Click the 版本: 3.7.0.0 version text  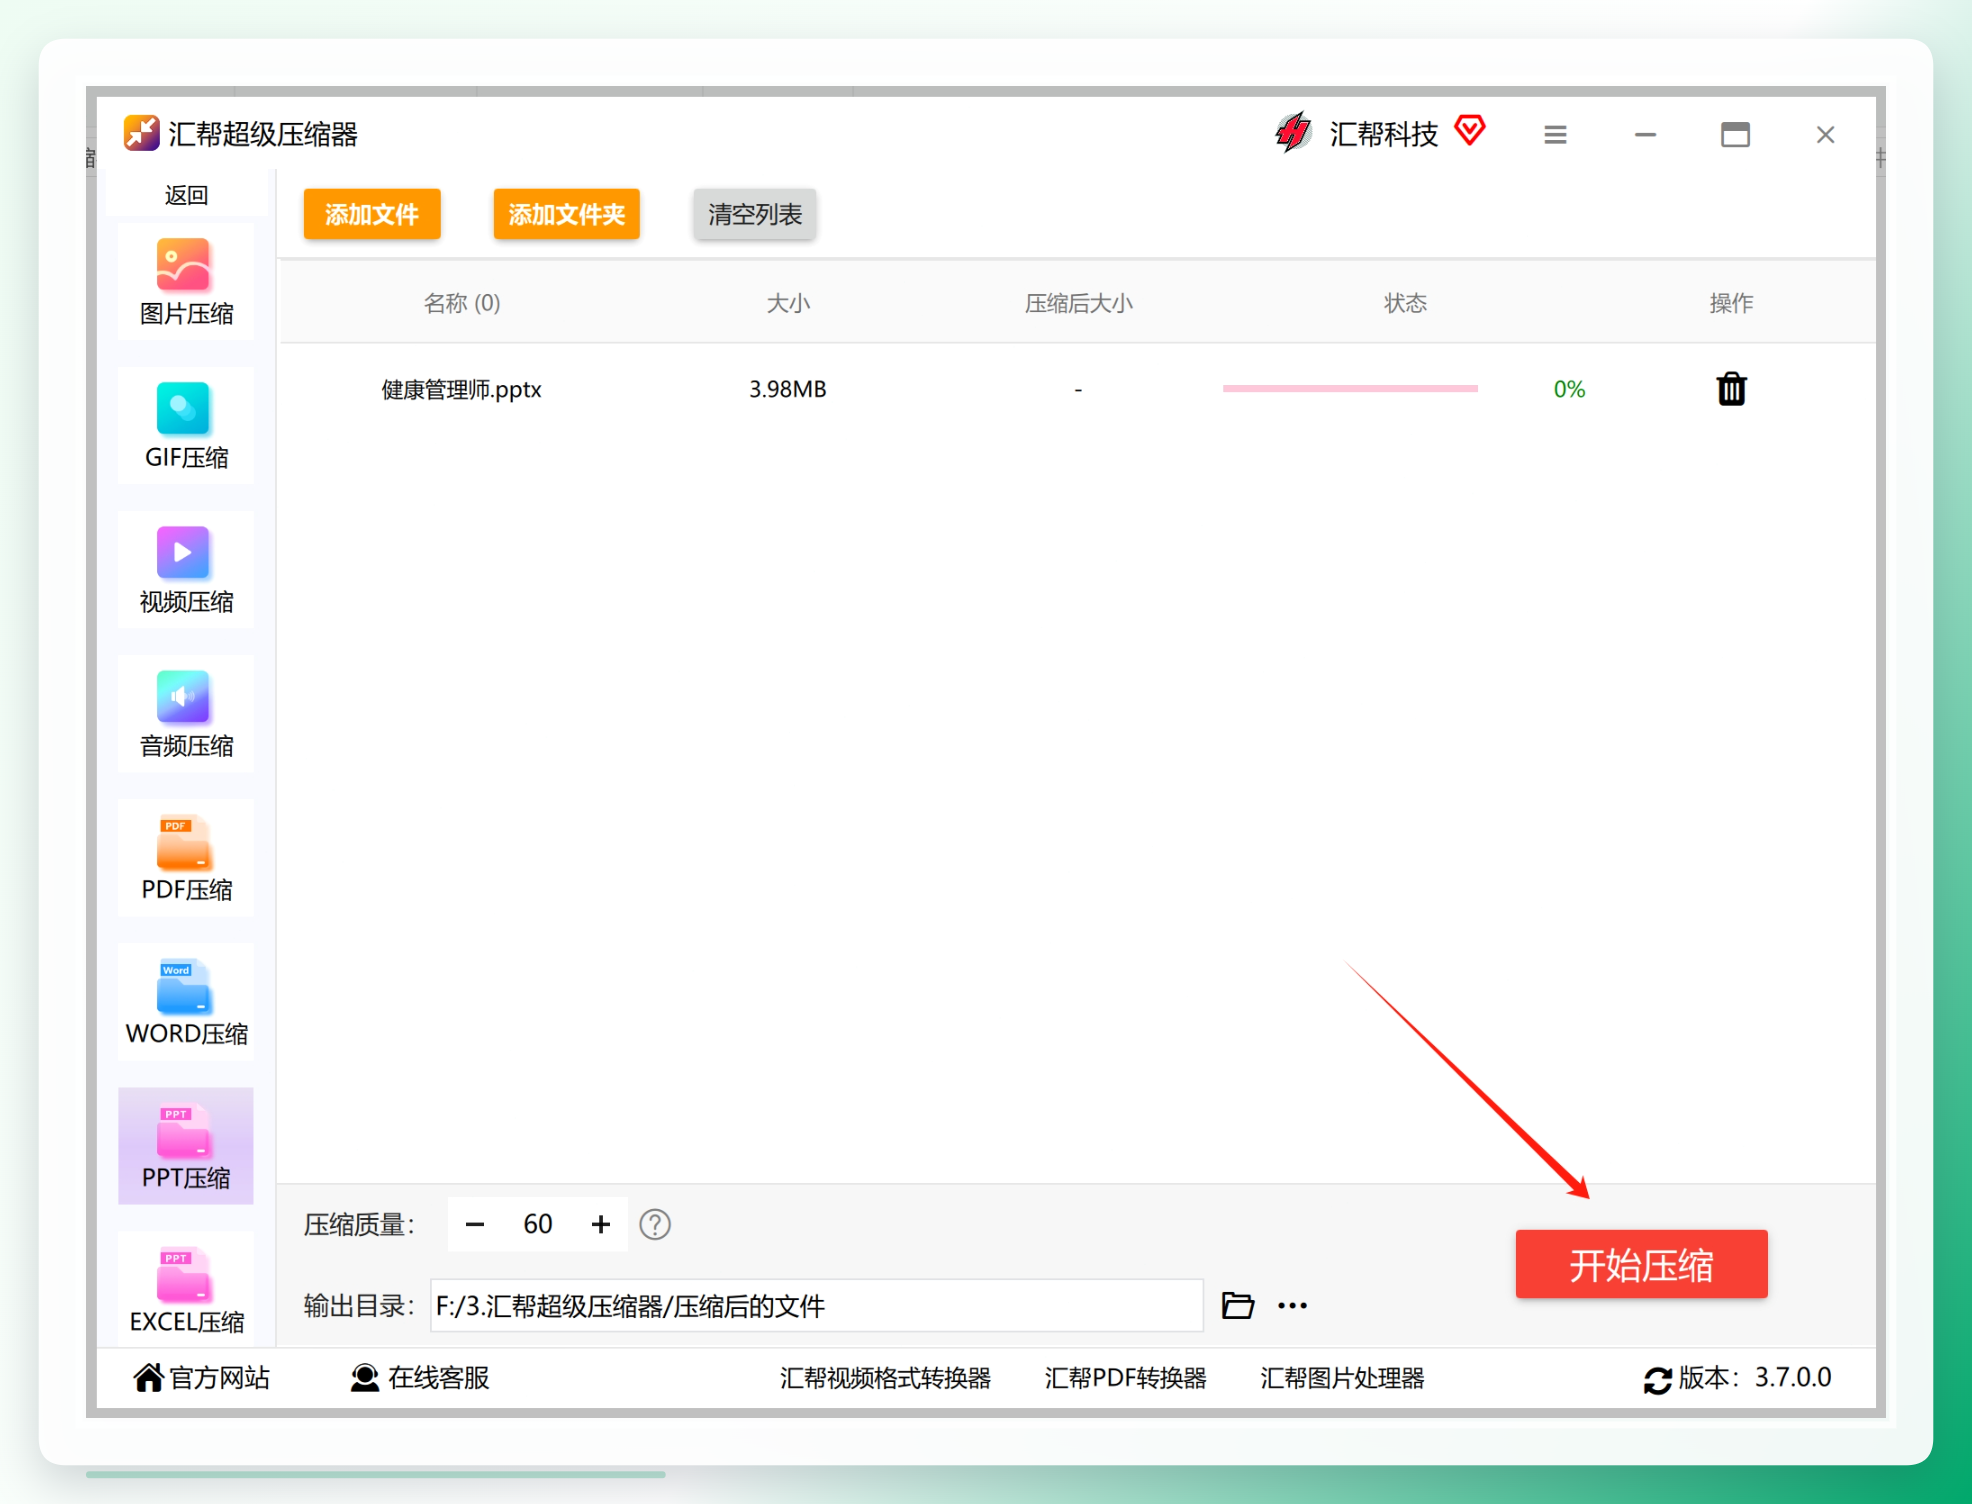(x=1755, y=1378)
